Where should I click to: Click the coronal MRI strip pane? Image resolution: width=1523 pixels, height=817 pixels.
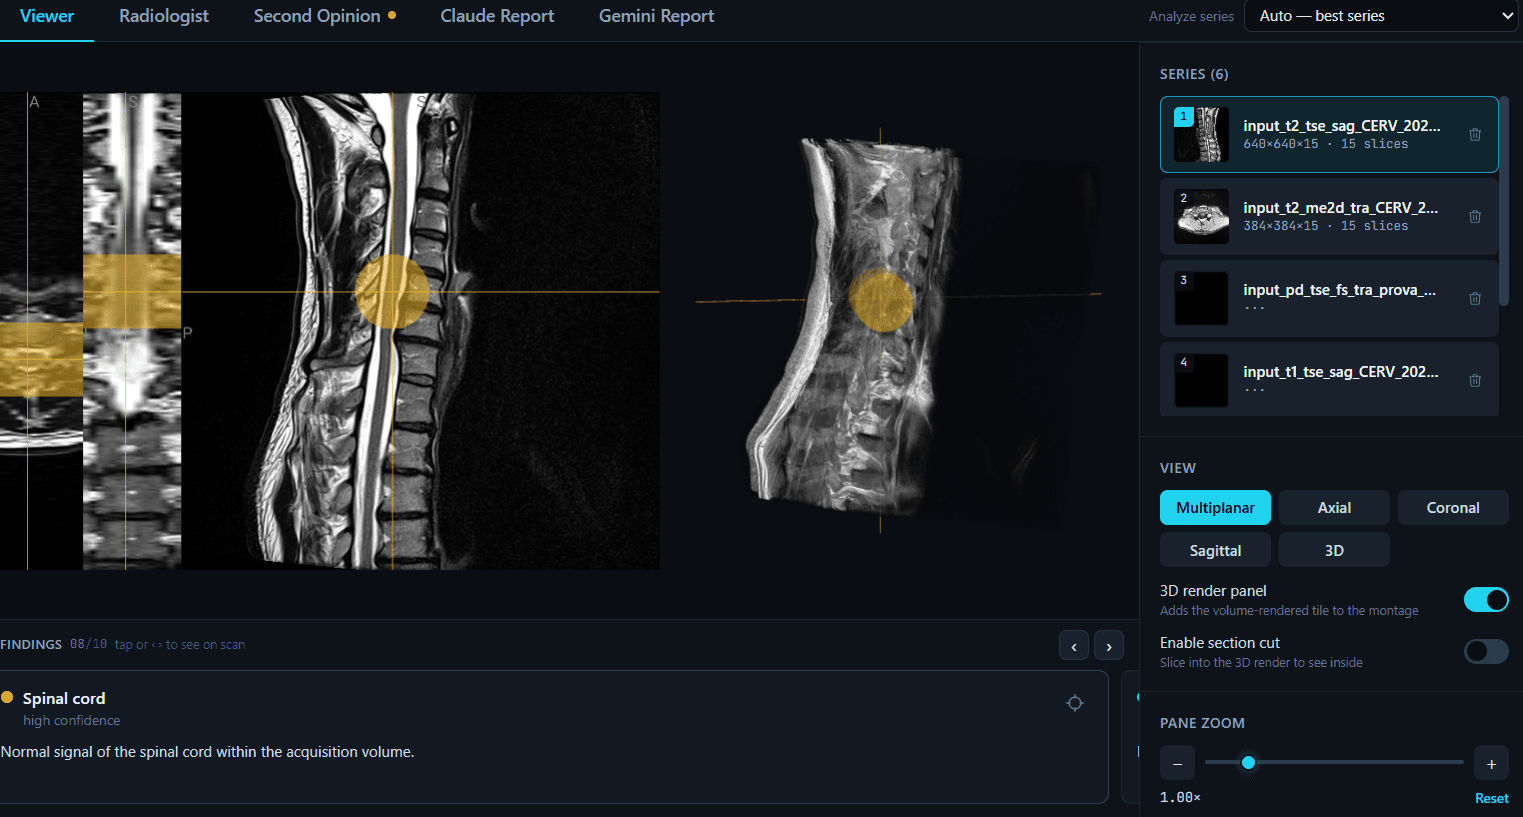pos(132,331)
